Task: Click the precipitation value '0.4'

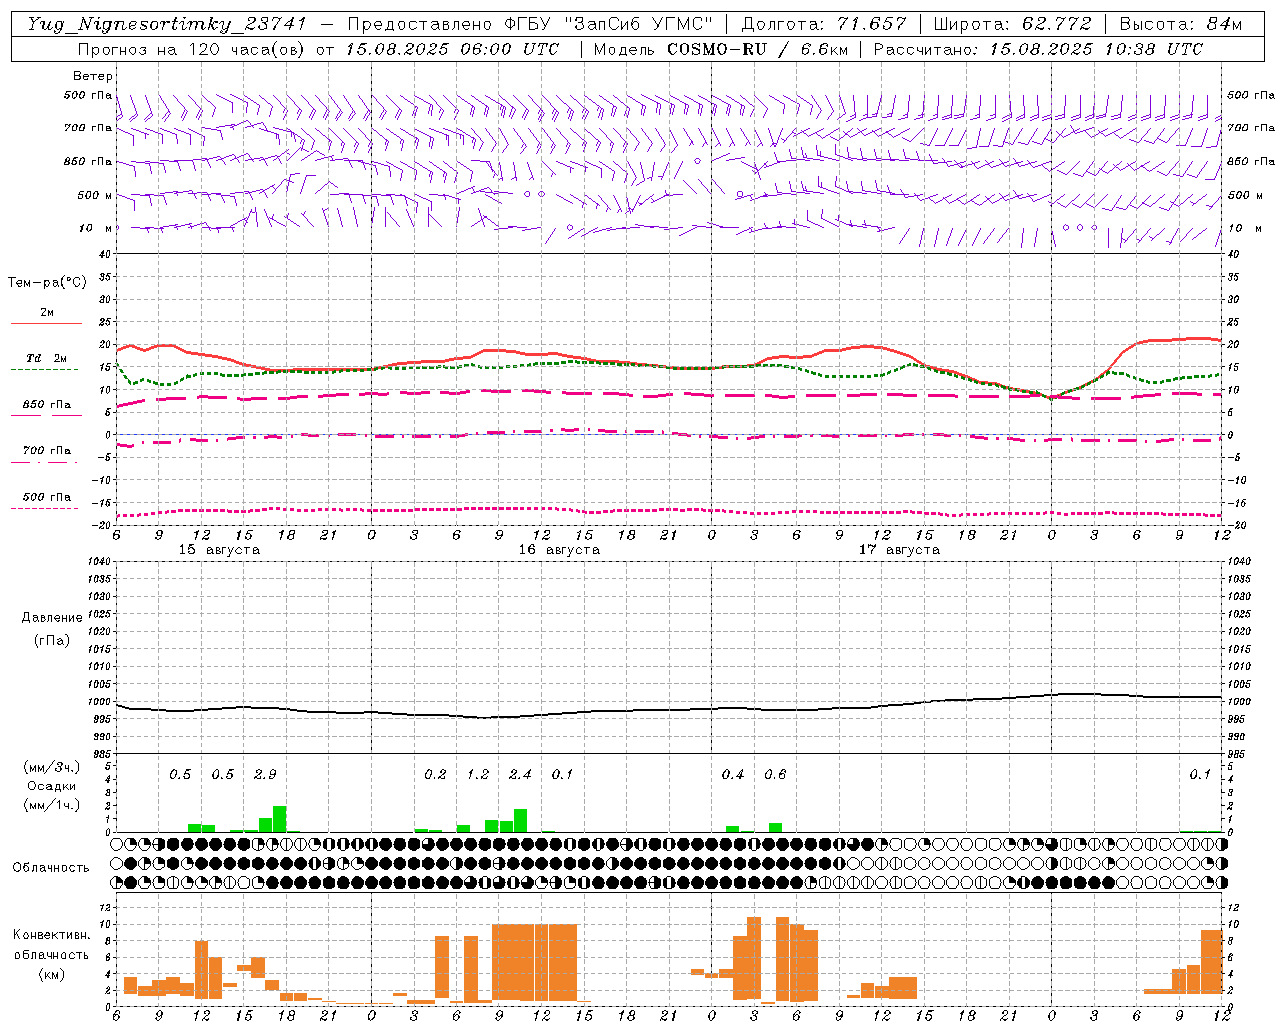Action: click(x=733, y=775)
